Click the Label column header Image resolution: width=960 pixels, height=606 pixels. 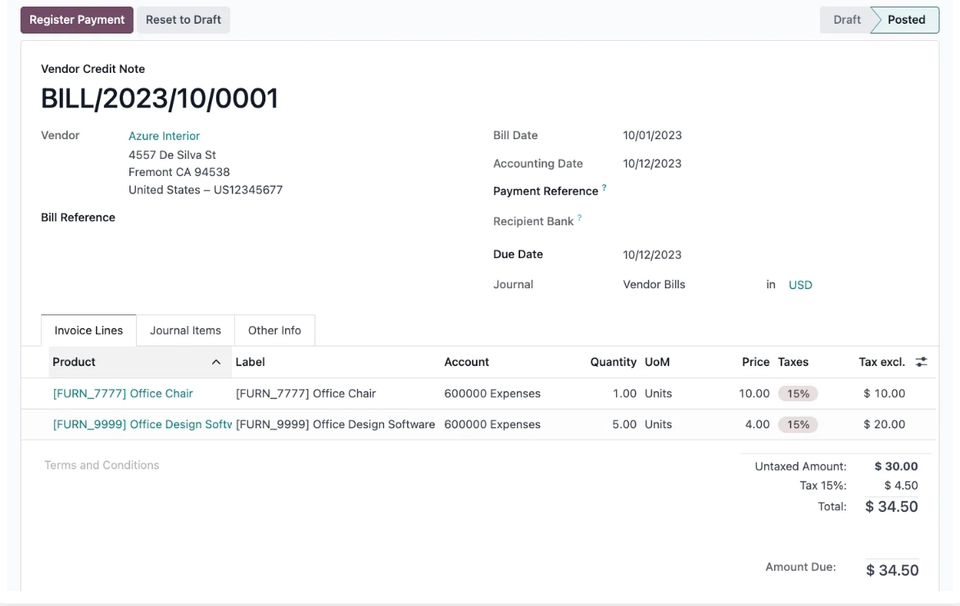pos(250,362)
